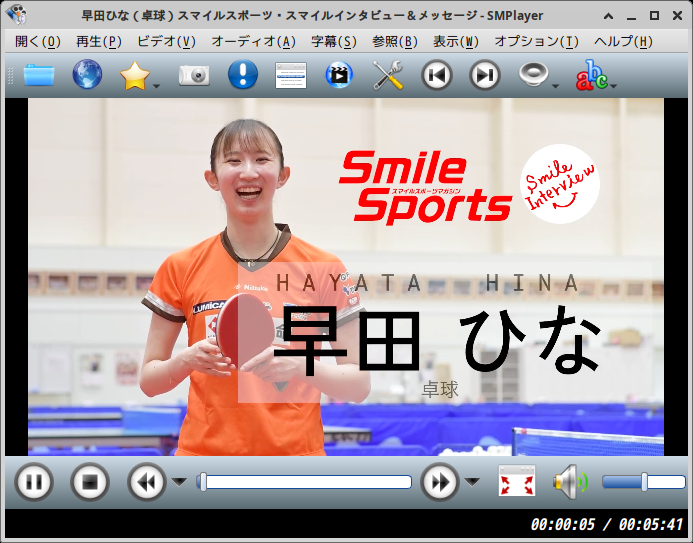This screenshot has width=693, height=543.
Task: Skip to the next playlist item
Action: tap(484, 75)
